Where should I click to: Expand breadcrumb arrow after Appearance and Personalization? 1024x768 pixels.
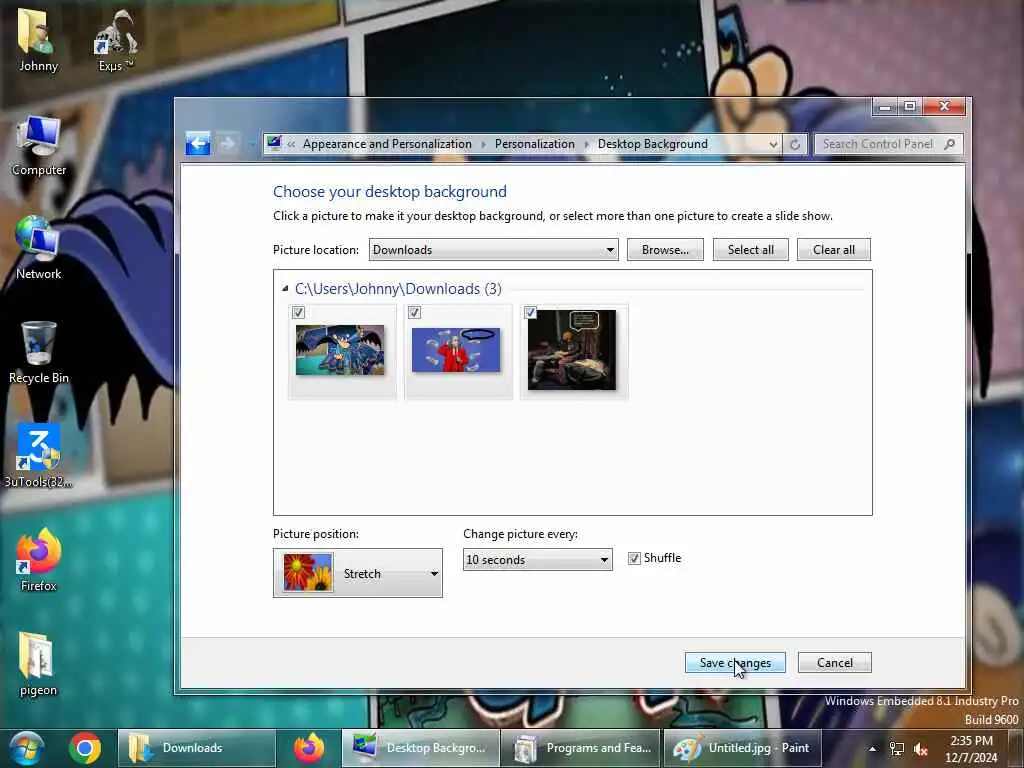483,144
